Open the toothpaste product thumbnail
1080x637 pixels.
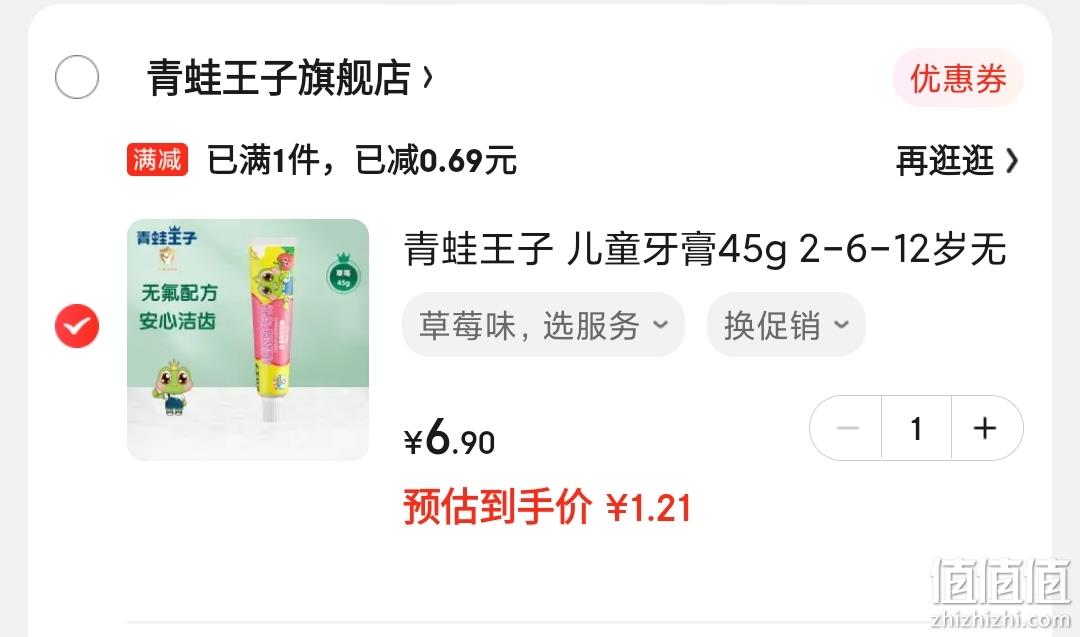[248, 340]
